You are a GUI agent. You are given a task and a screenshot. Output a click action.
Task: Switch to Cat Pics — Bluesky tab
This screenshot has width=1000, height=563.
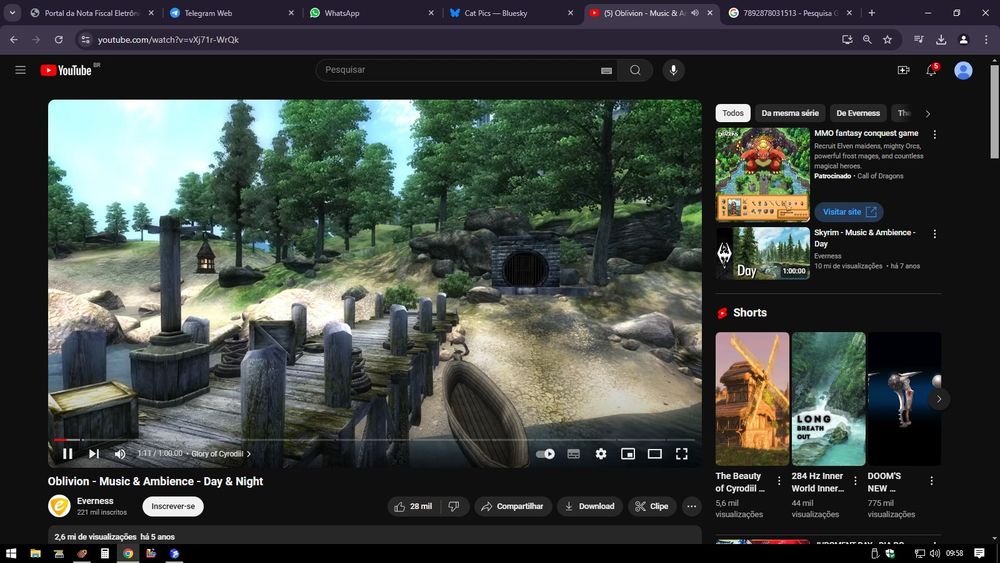(510, 13)
